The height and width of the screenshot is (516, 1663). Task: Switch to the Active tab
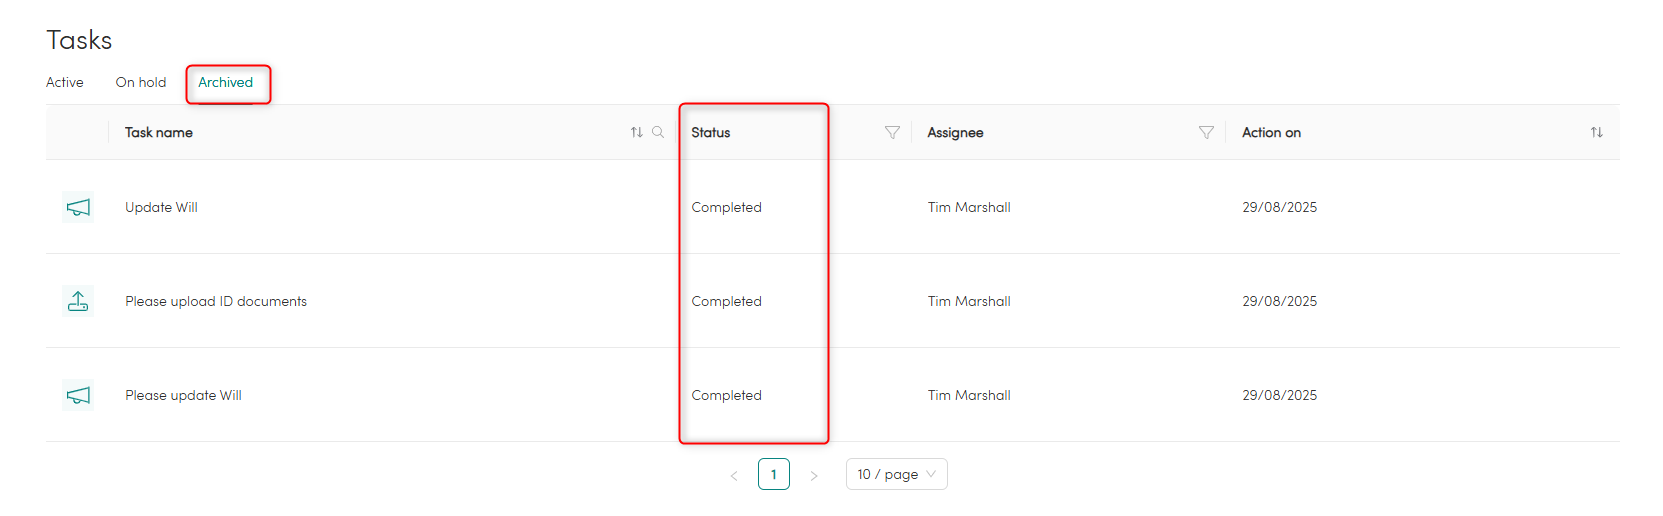click(65, 82)
